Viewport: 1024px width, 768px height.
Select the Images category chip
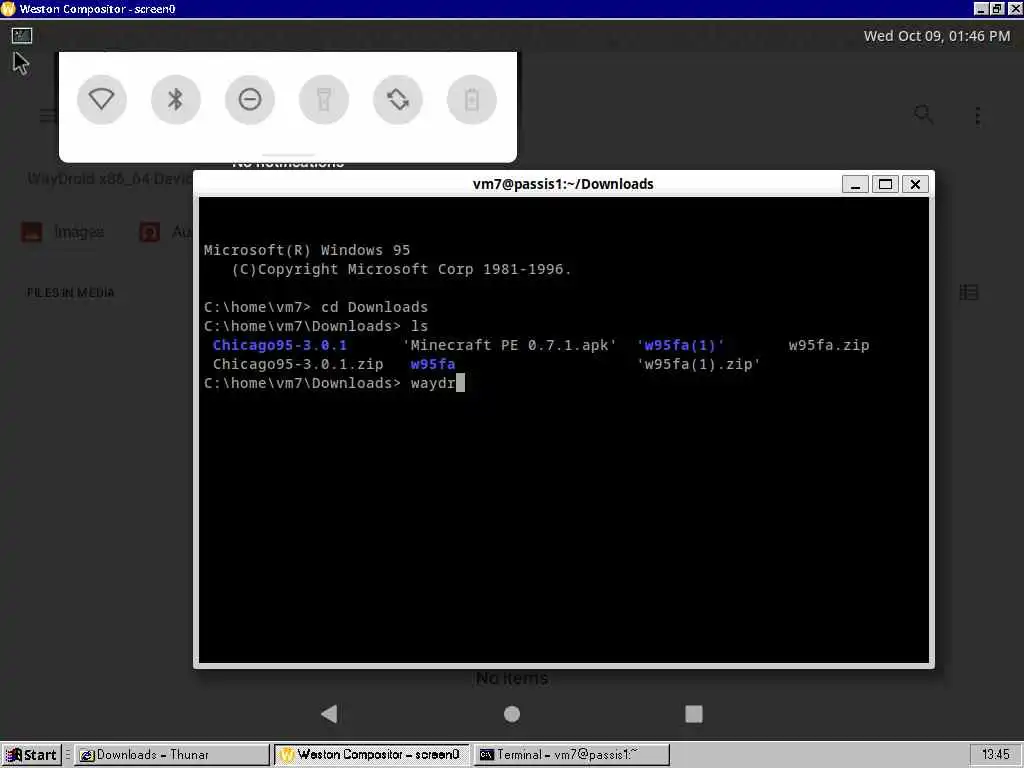[x=63, y=232]
